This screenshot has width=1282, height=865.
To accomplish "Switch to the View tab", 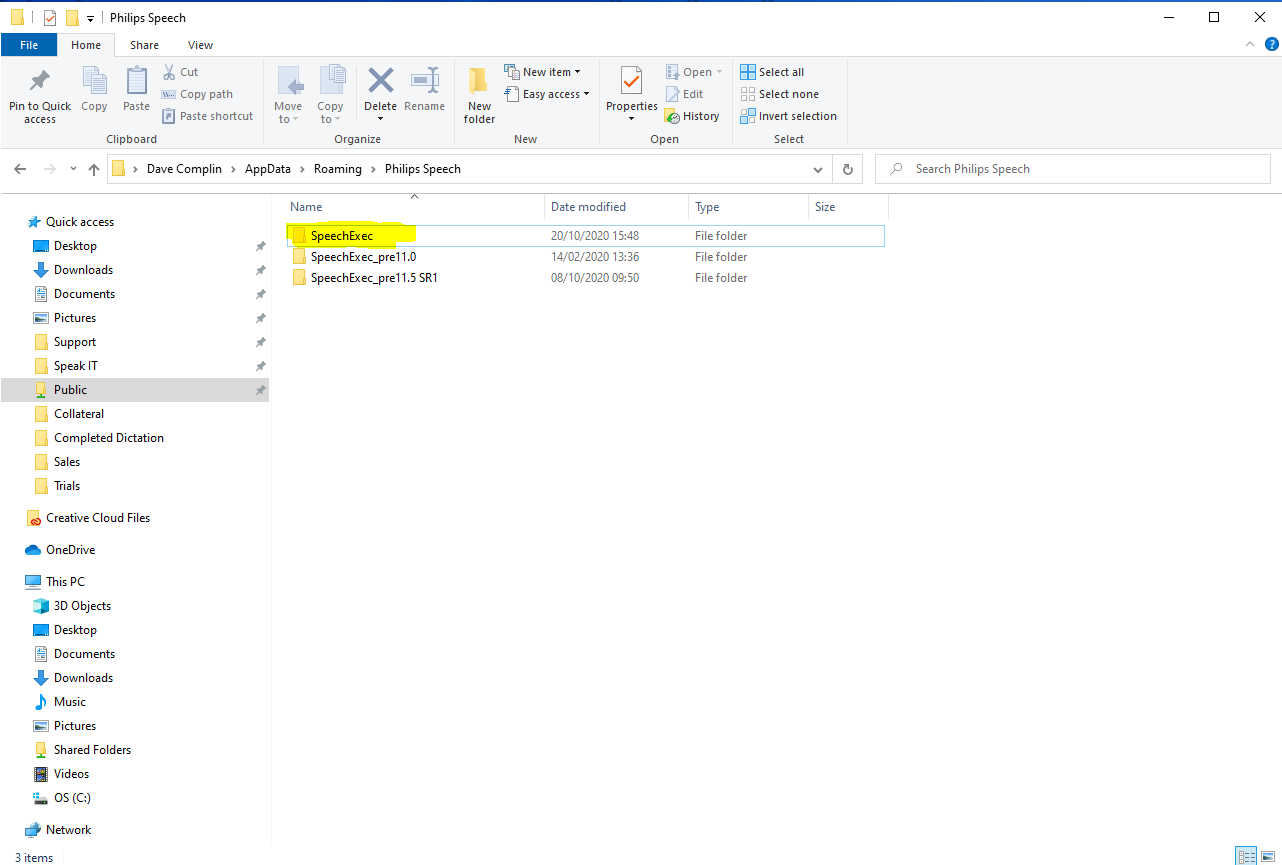I will [x=201, y=45].
